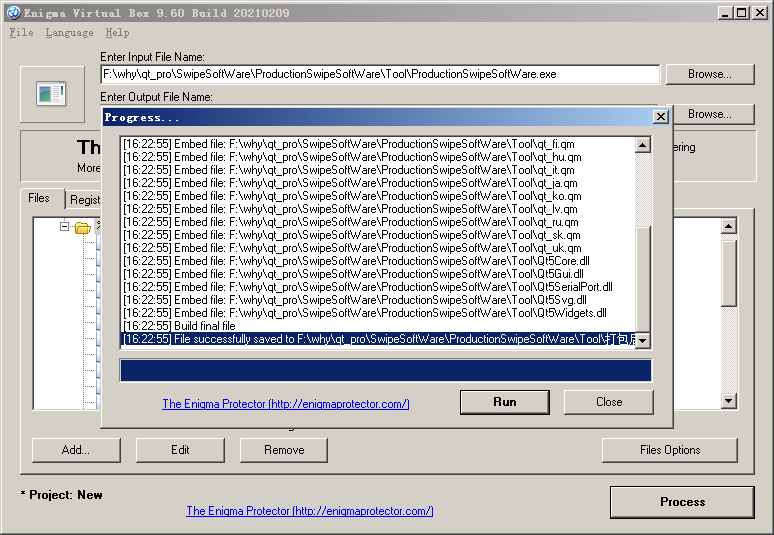774x535 pixels.
Task: Click Close in the Progress dialog
Action: [609, 402]
